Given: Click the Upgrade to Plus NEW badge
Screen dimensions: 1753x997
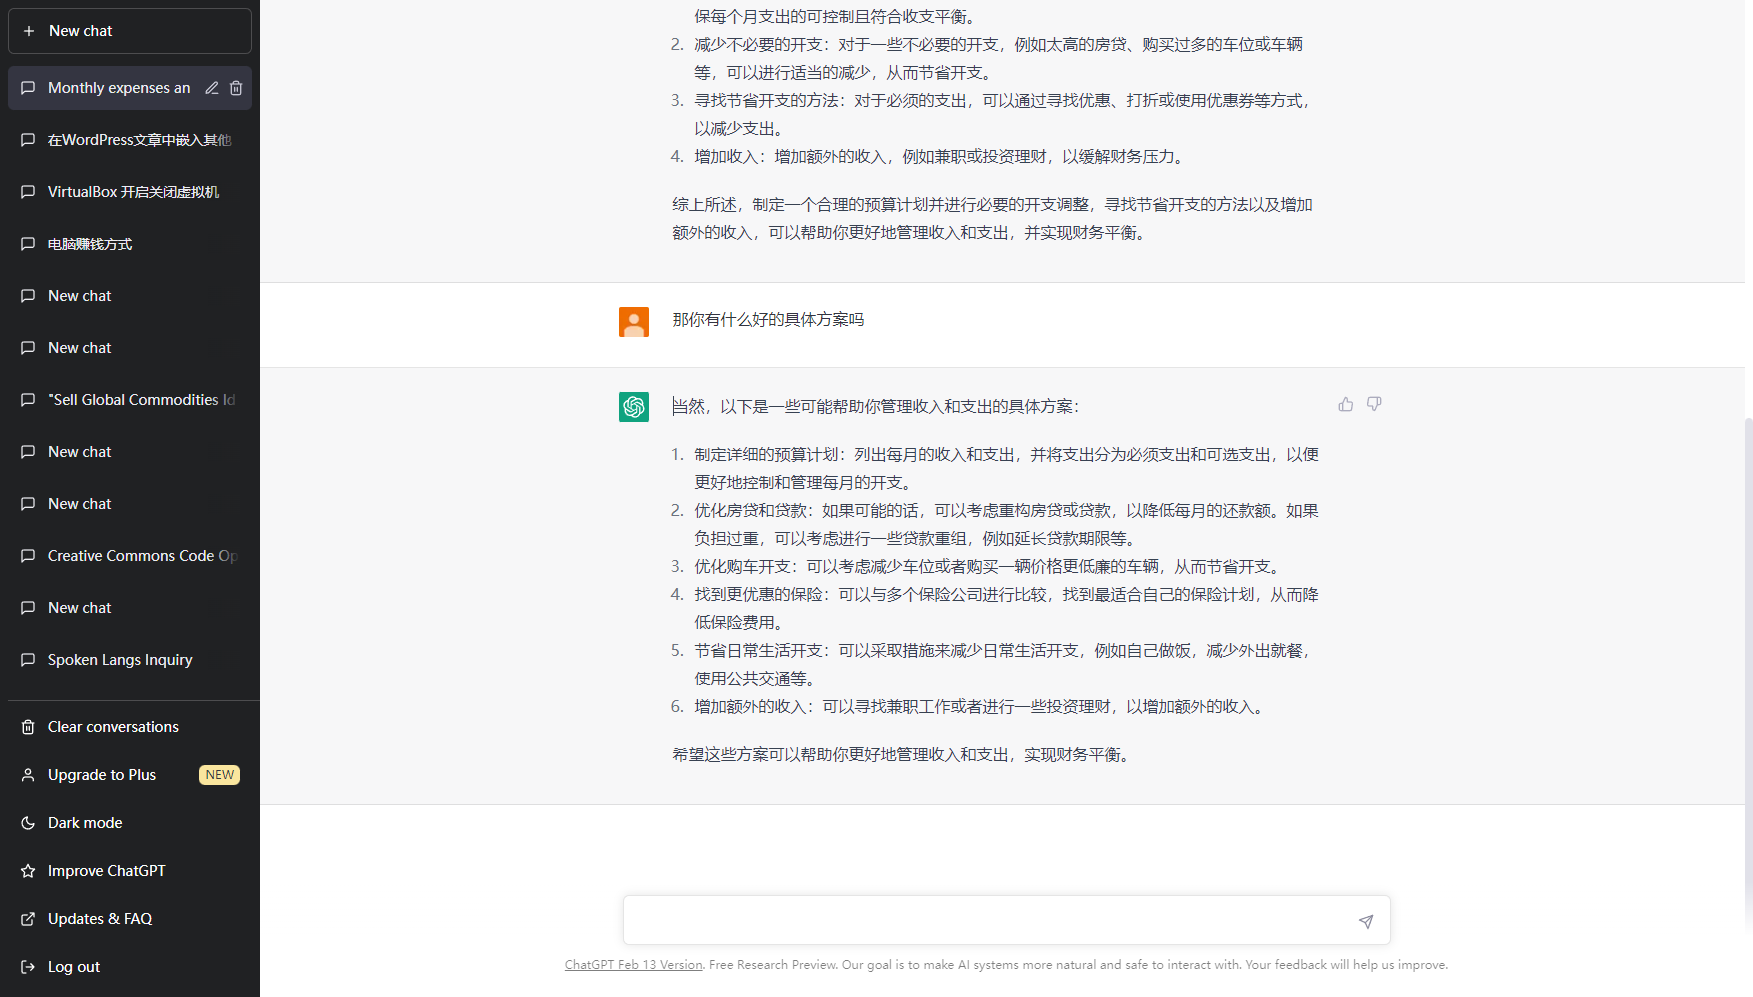Looking at the screenshot, I should click(x=219, y=774).
